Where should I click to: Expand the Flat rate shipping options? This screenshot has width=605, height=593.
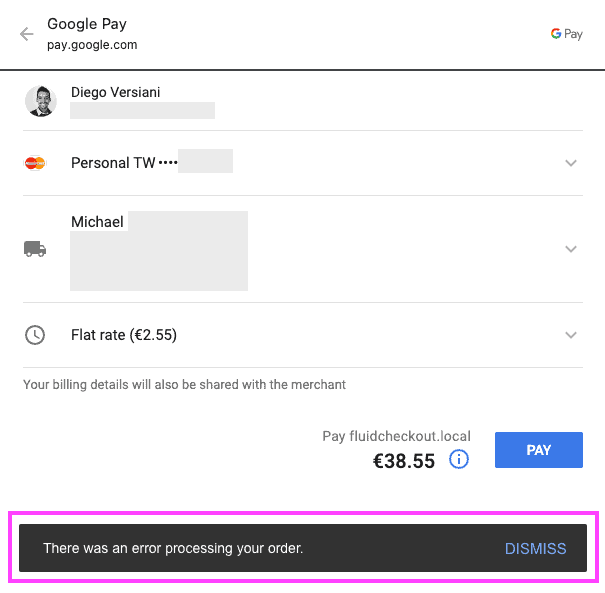(571, 335)
